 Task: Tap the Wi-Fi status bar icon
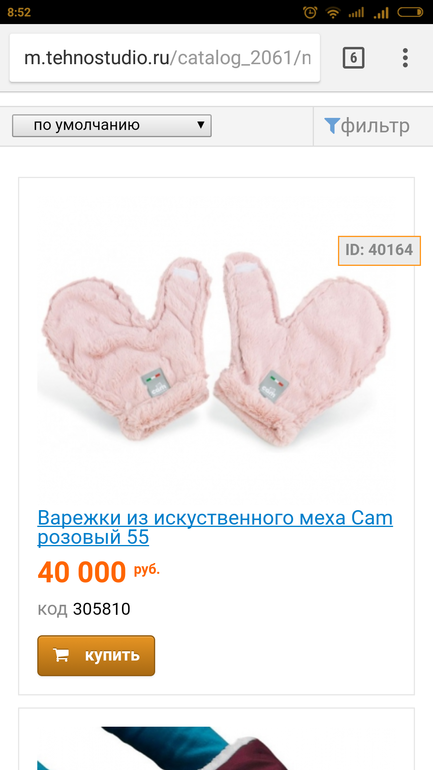333,12
